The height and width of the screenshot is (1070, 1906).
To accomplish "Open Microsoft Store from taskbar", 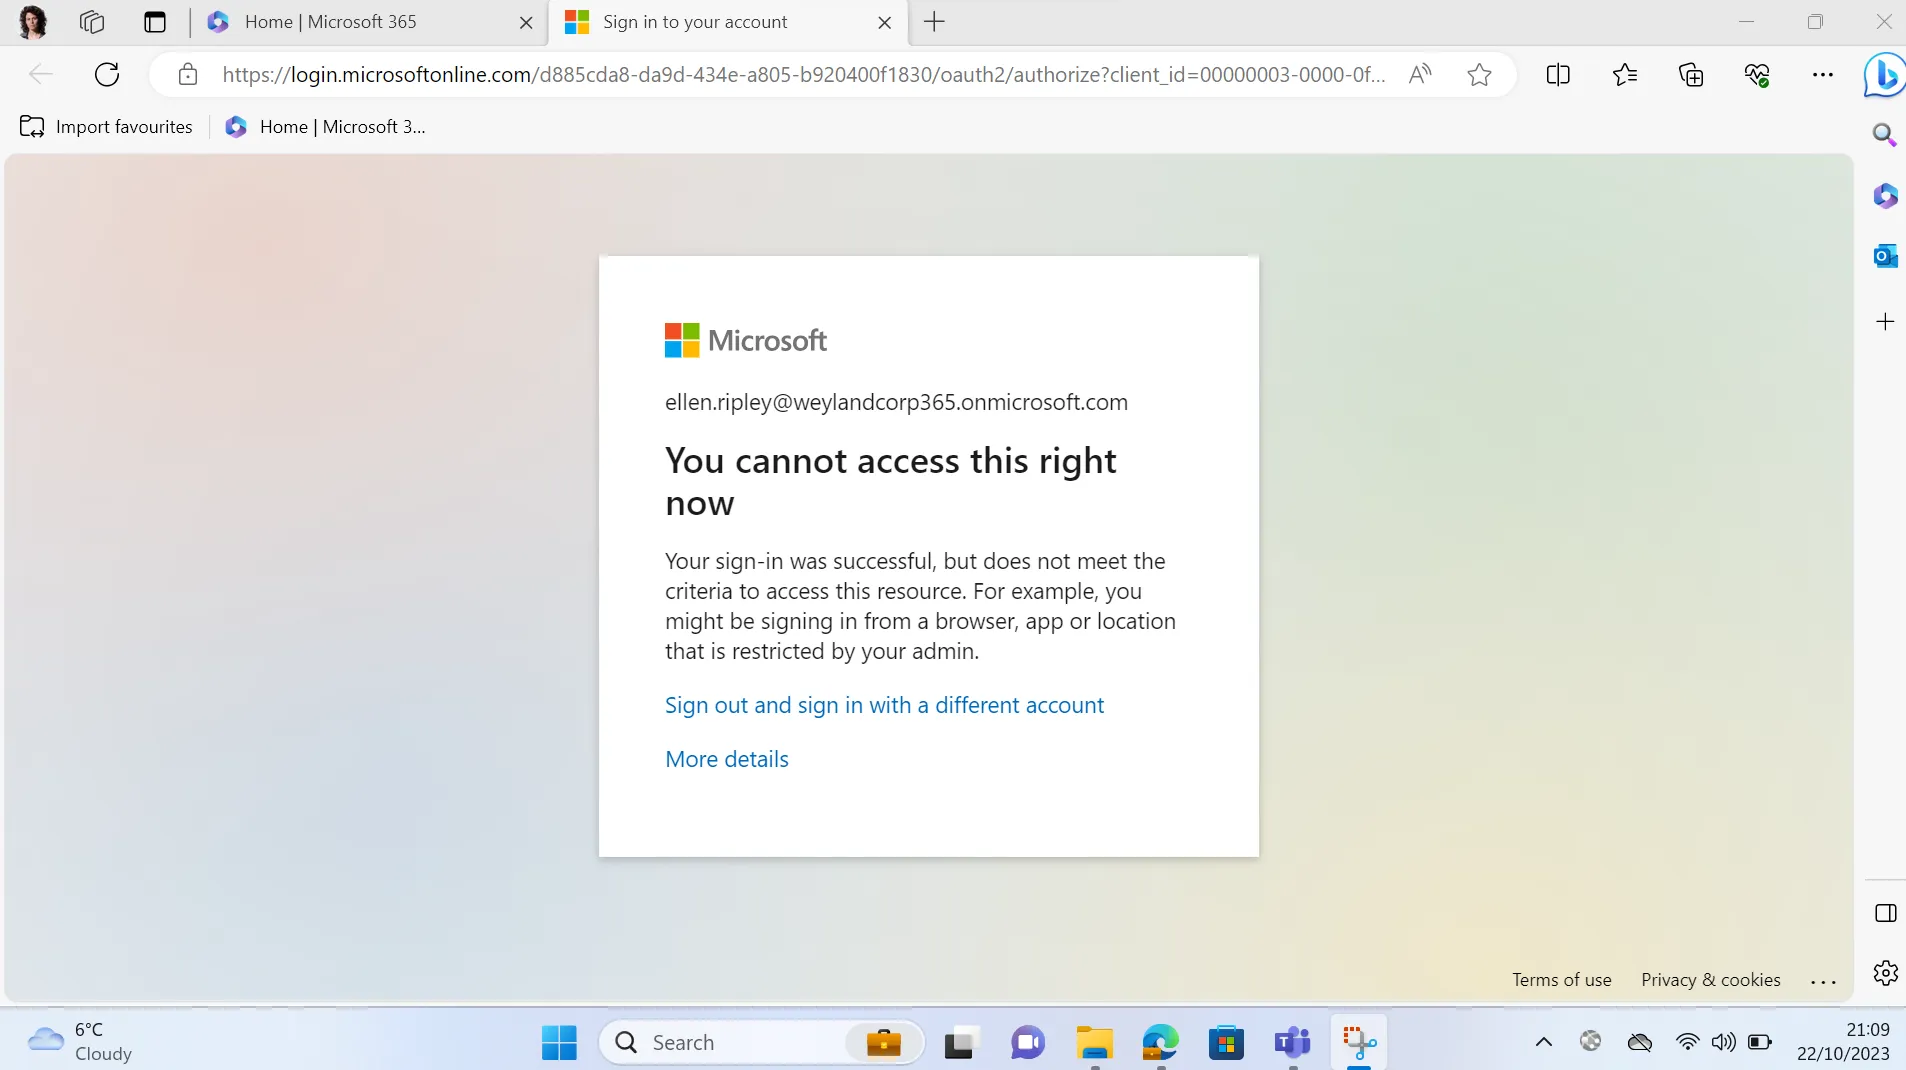I will [1226, 1042].
